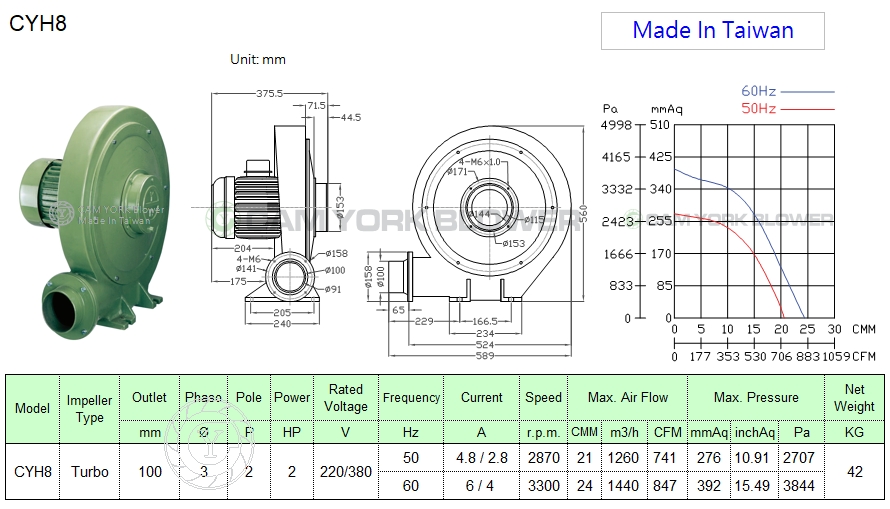890x509 pixels.
Task: Click the 392 mmAq cell
Action: (x=708, y=486)
